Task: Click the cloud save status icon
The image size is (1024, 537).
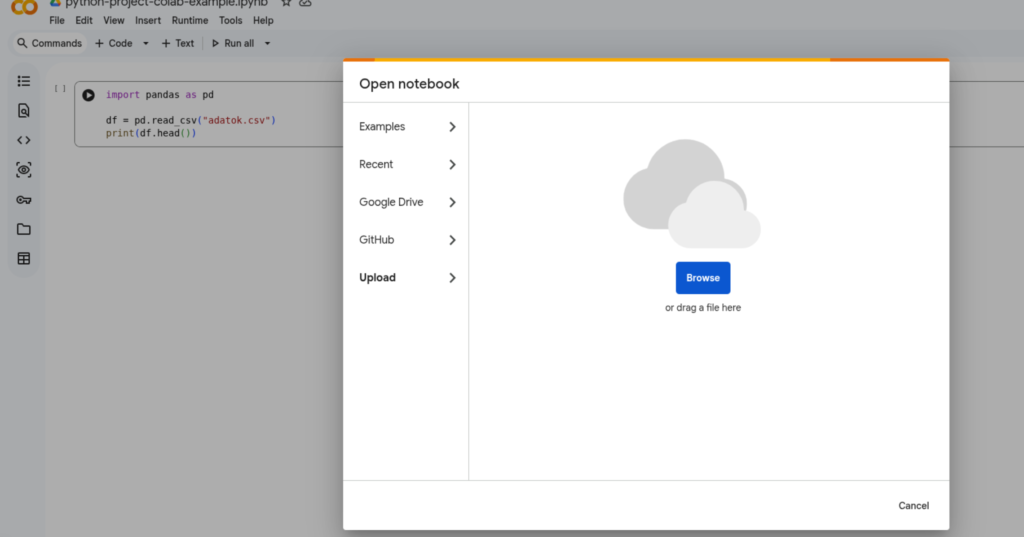Action: pyautogui.click(x=305, y=3)
